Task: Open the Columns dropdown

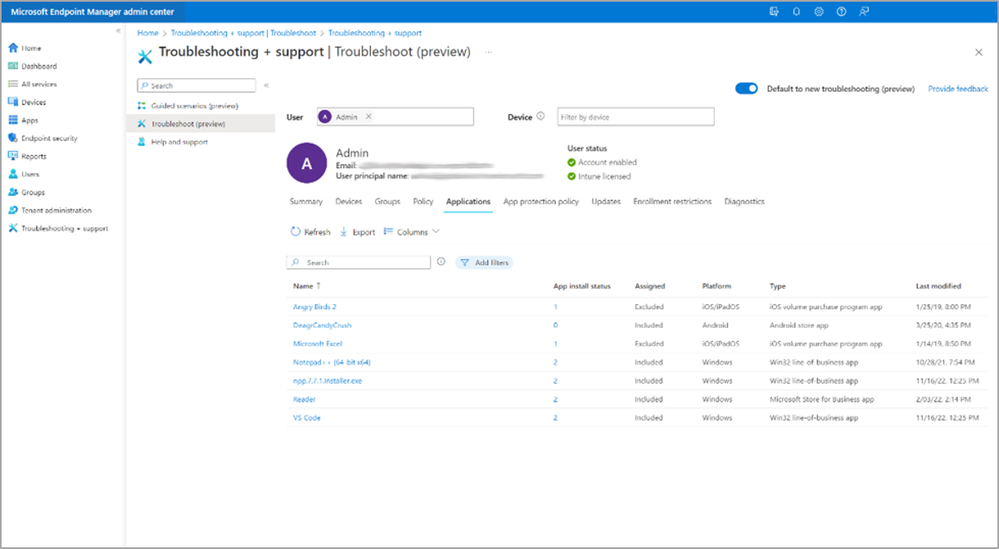Action: pyautogui.click(x=412, y=232)
